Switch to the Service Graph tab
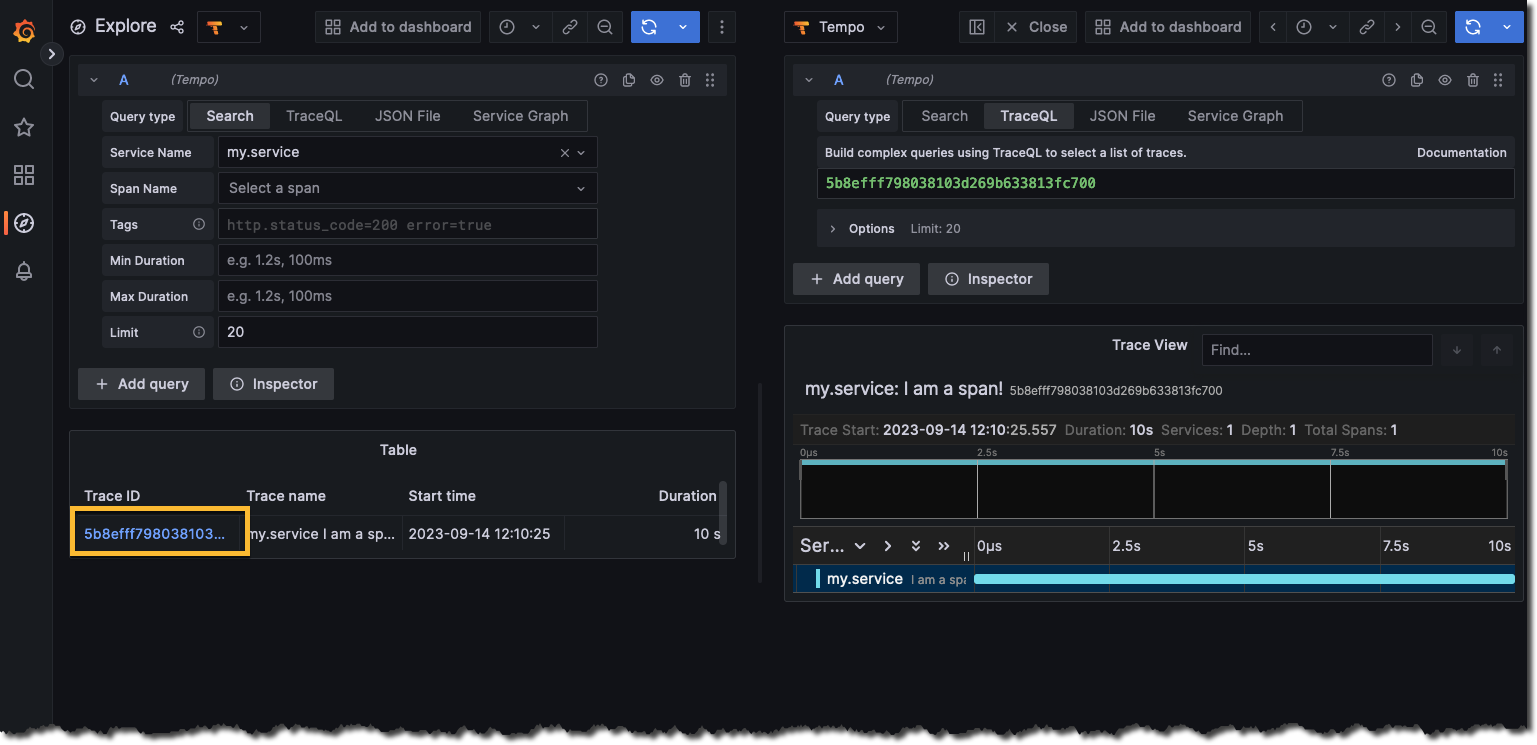This screenshot has width=1537, height=745. pyautogui.click(x=519, y=115)
